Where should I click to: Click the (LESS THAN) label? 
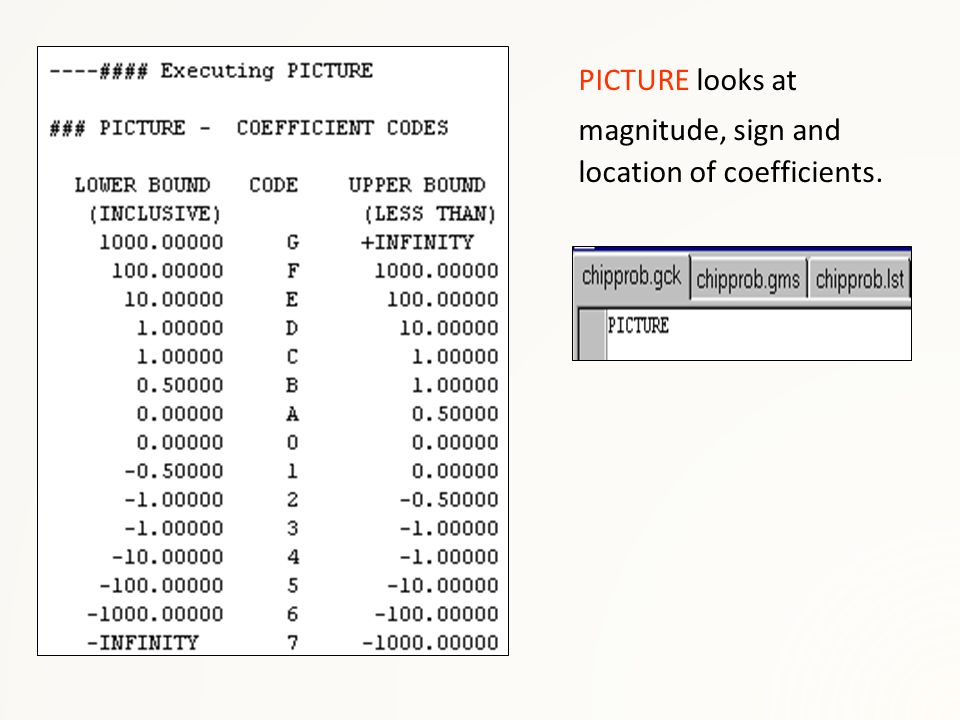tap(430, 214)
